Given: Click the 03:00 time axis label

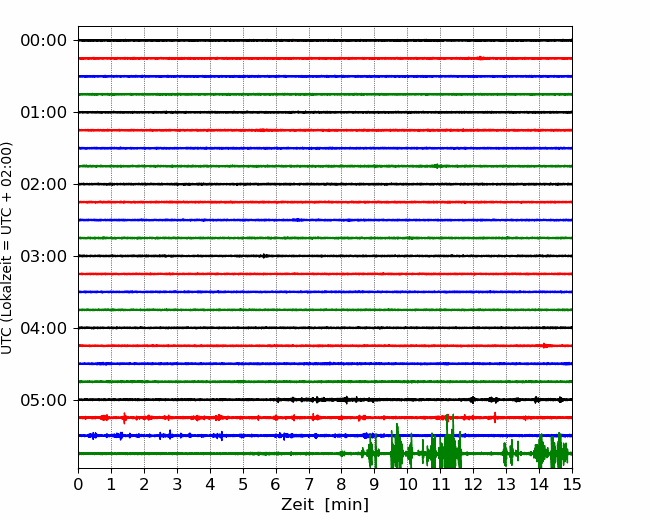Looking at the screenshot, I should click(44, 257).
